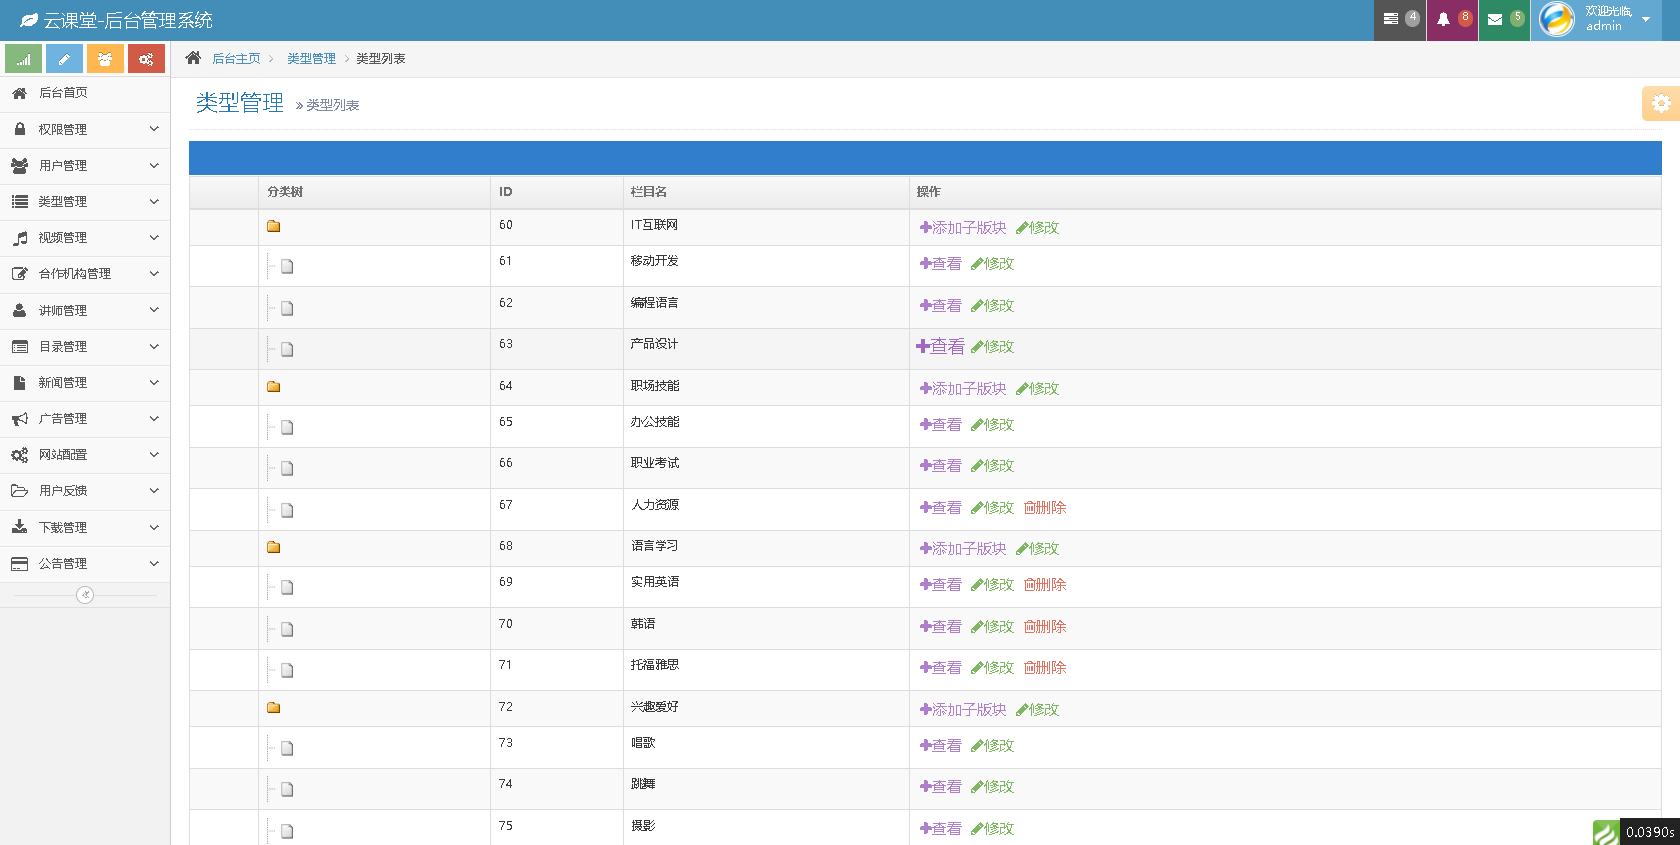The width and height of the screenshot is (1680, 845).
Task: Open the settings gear on right edge
Action: click(1660, 103)
